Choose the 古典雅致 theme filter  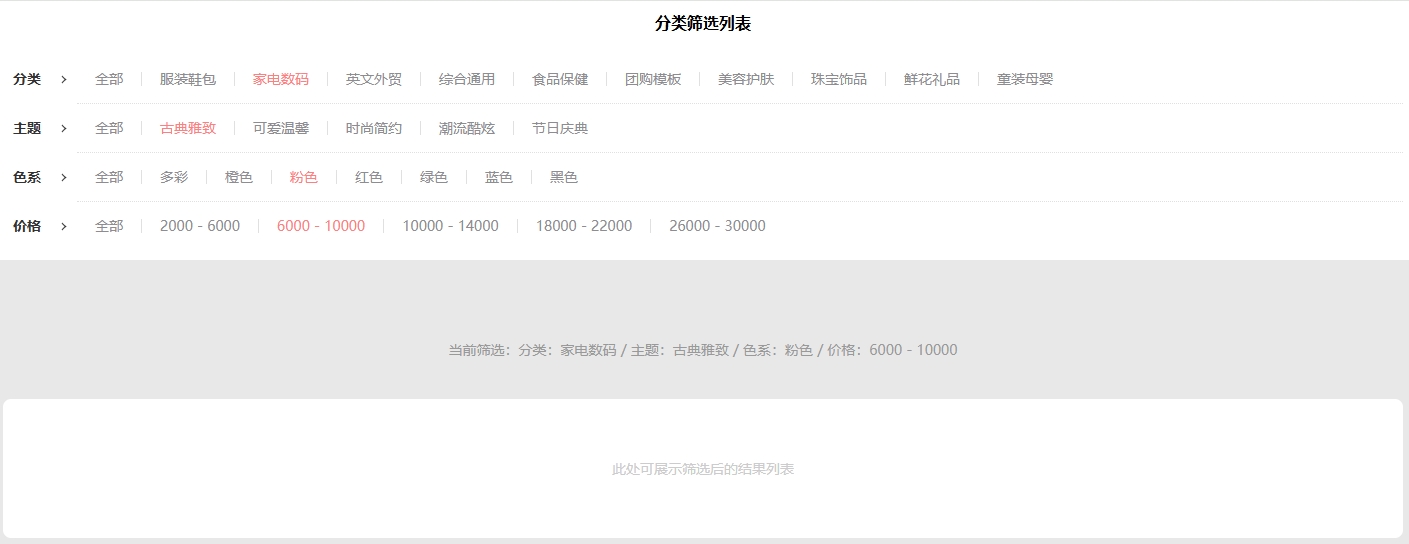[x=188, y=128]
